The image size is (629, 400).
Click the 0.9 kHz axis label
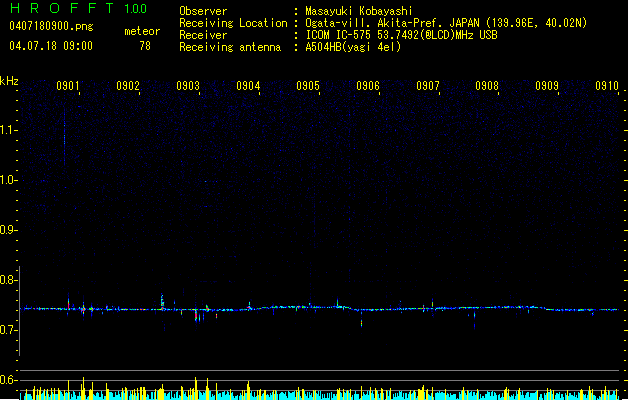tap(8, 230)
